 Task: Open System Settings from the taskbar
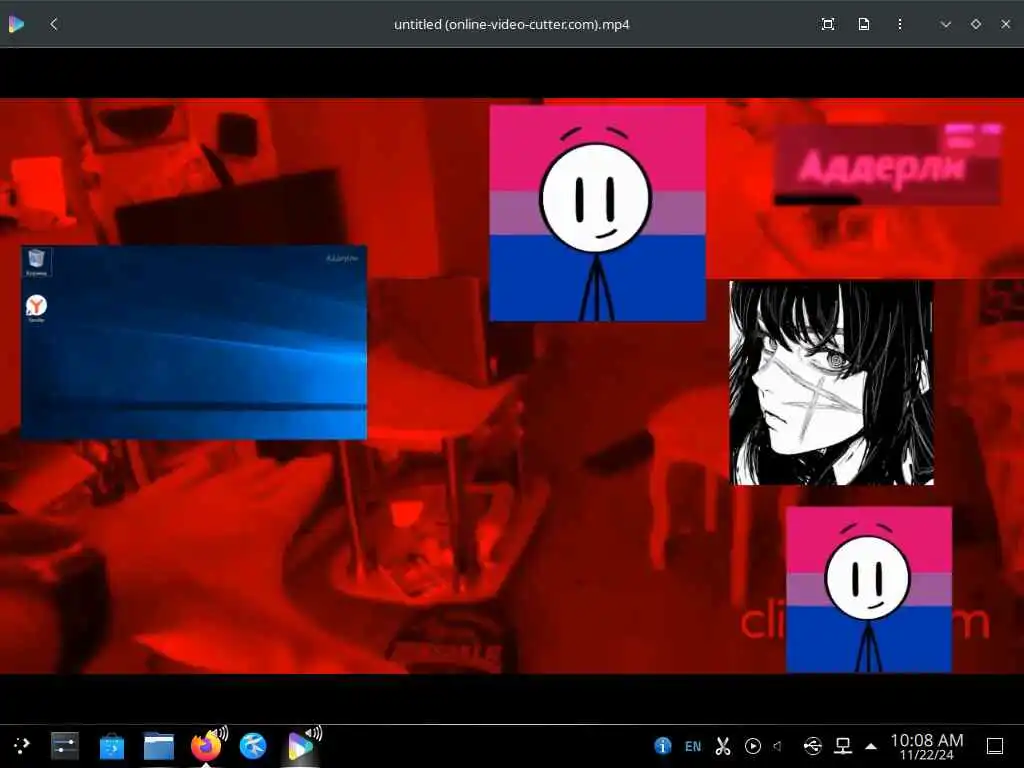(x=65, y=746)
